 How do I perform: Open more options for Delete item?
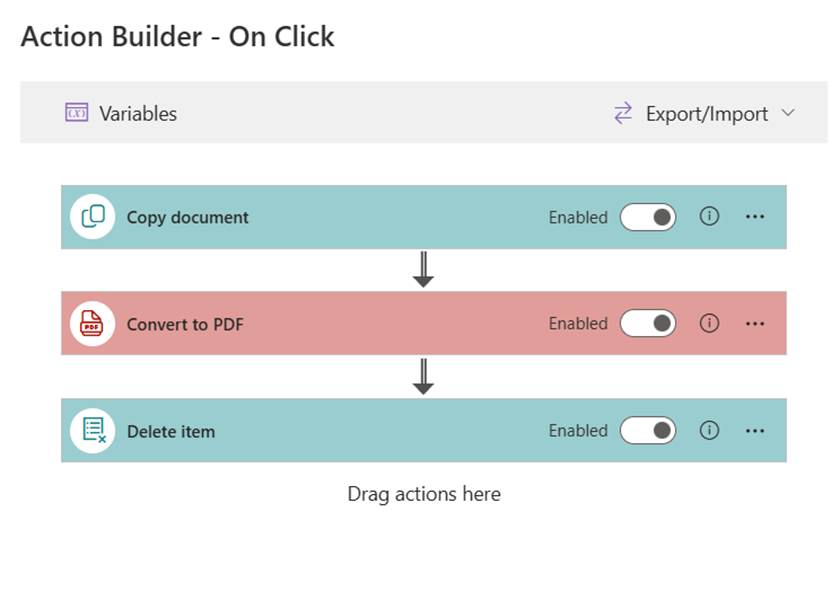click(755, 430)
